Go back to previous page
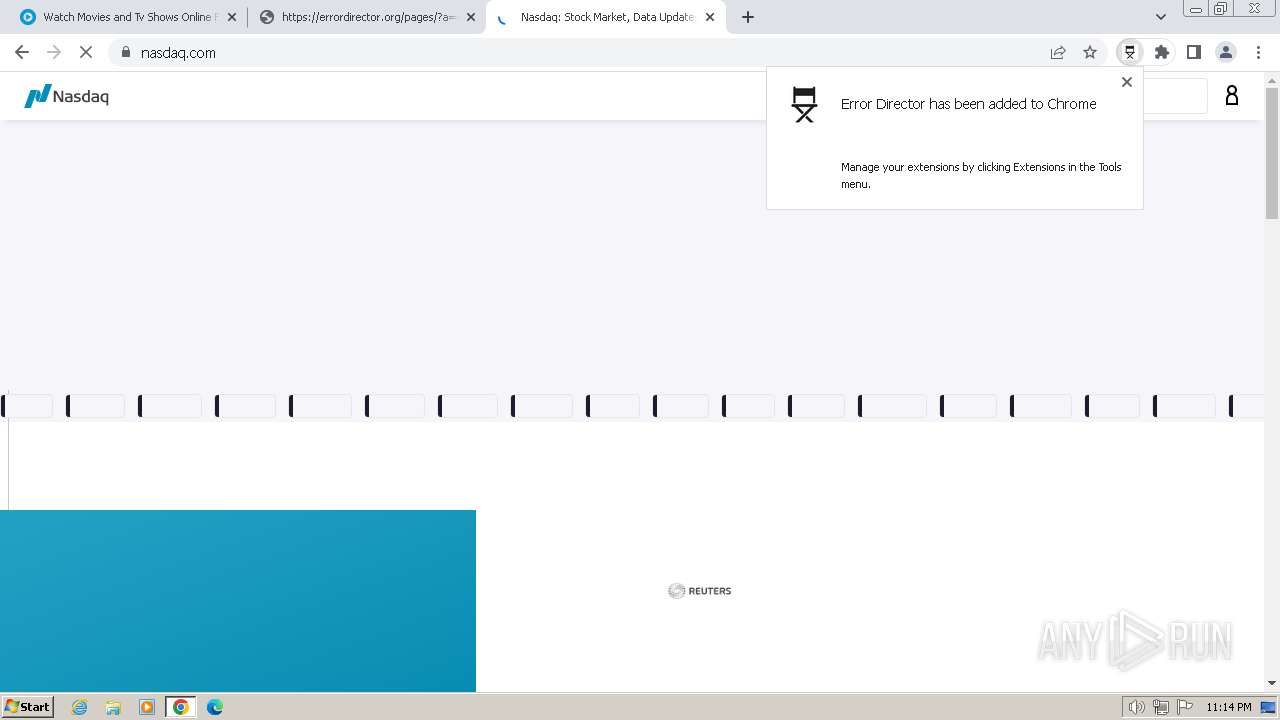Viewport: 1280px width, 720px height. (x=22, y=52)
